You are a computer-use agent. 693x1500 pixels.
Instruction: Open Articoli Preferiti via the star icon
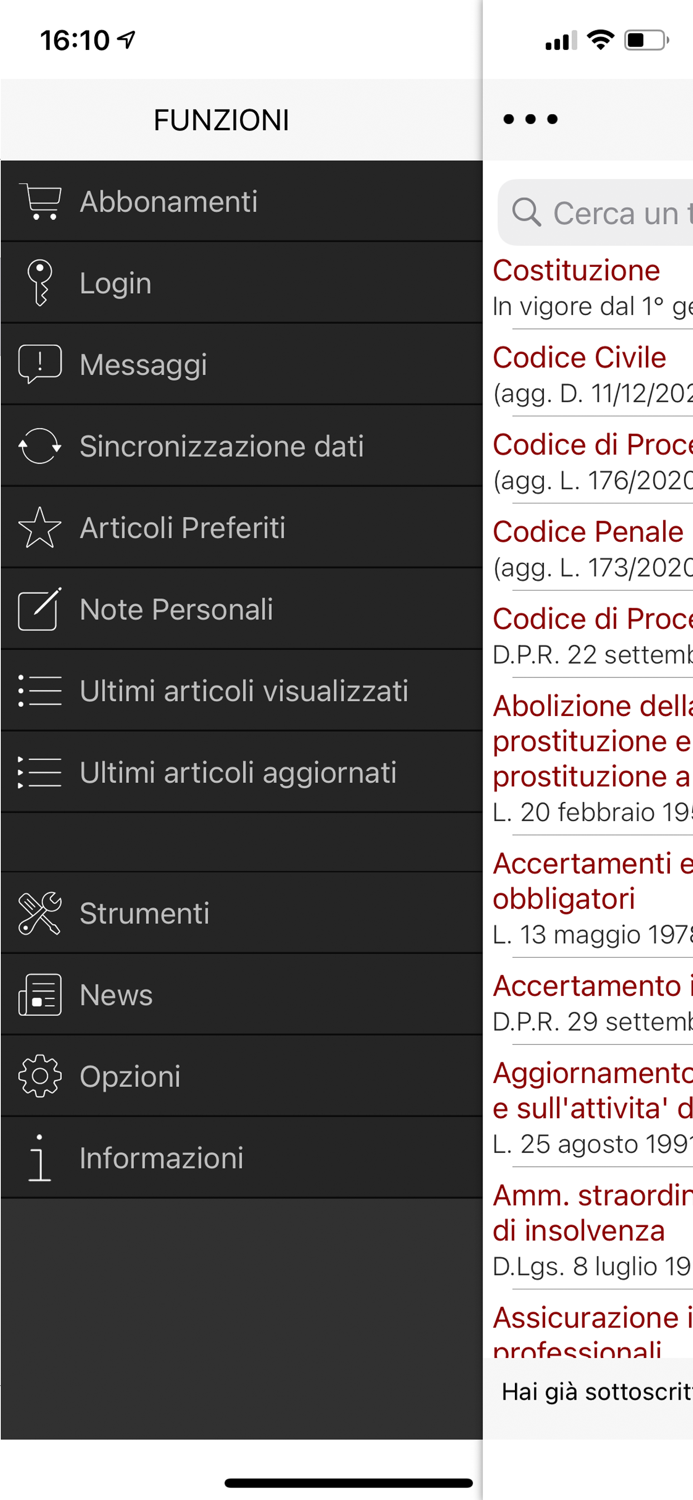click(x=40, y=527)
